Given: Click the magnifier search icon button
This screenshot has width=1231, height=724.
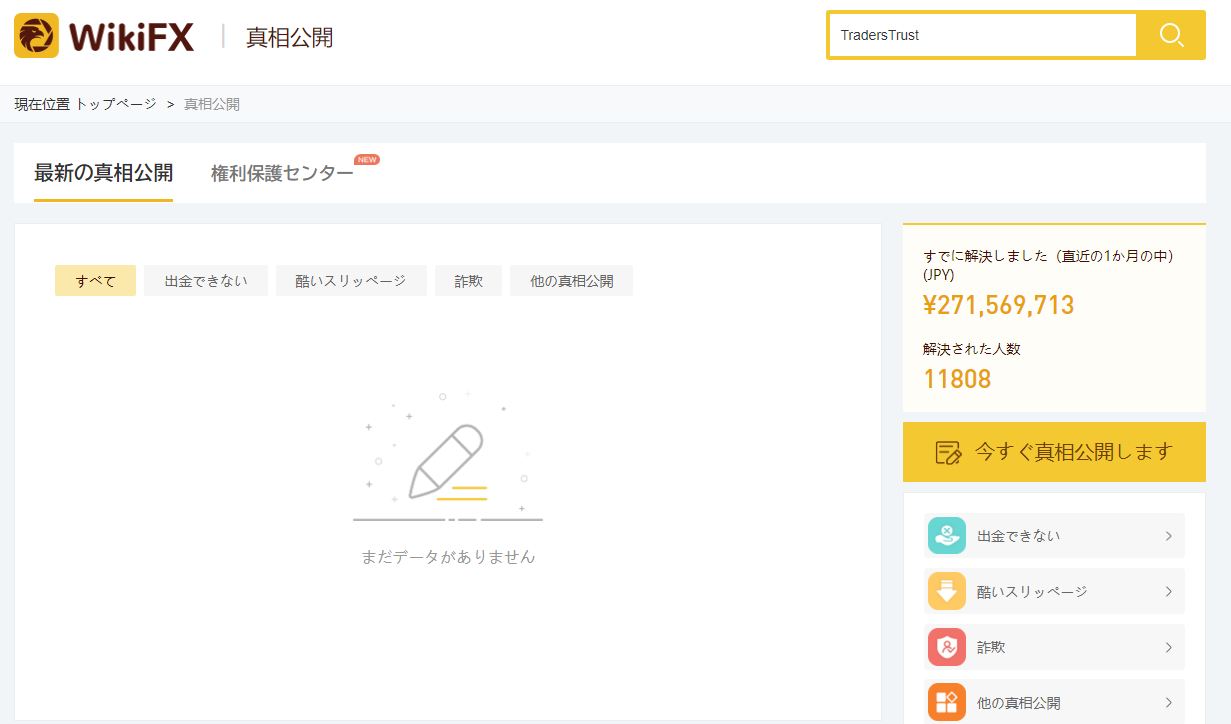Looking at the screenshot, I should [x=1171, y=35].
